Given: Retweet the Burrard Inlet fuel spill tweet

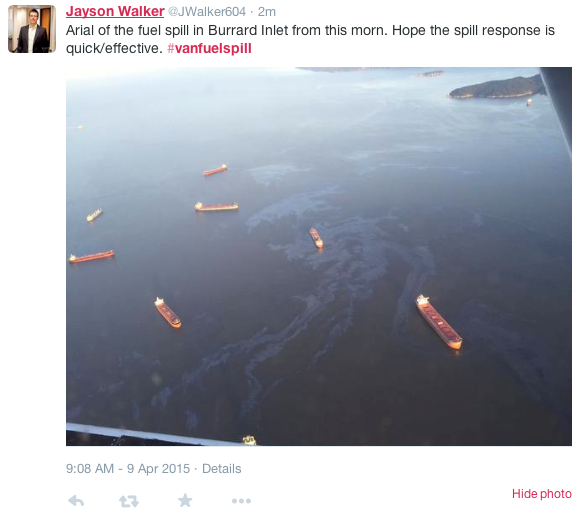Looking at the screenshot, I should coord(129,501).
